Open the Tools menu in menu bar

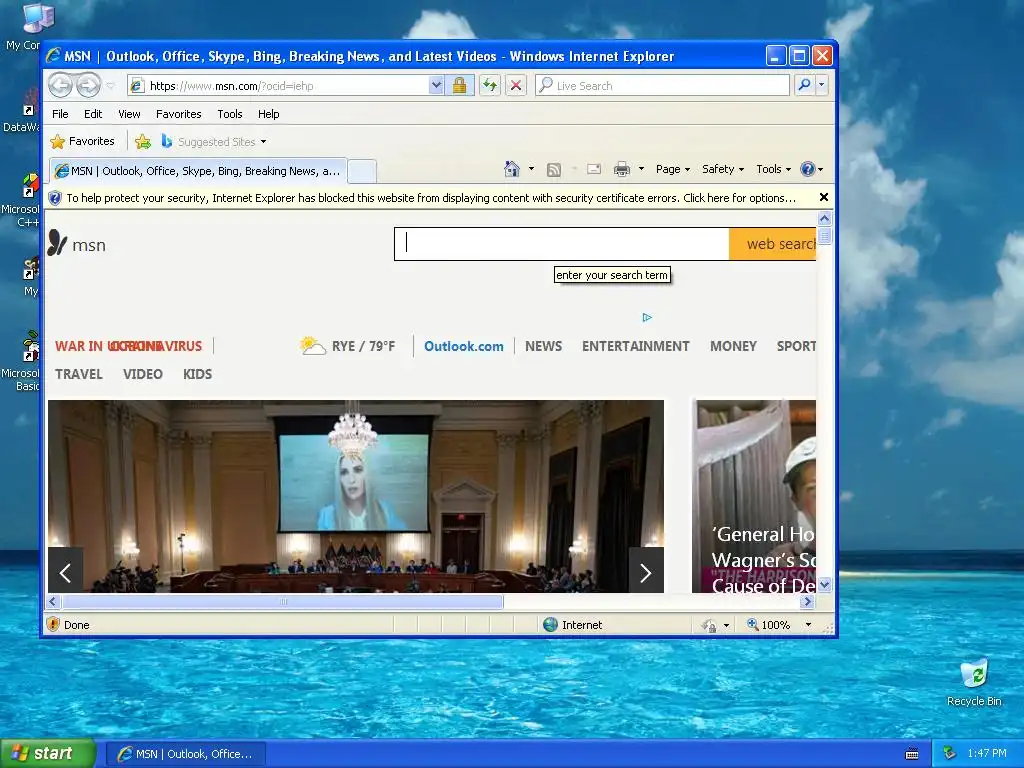[230, 114]
